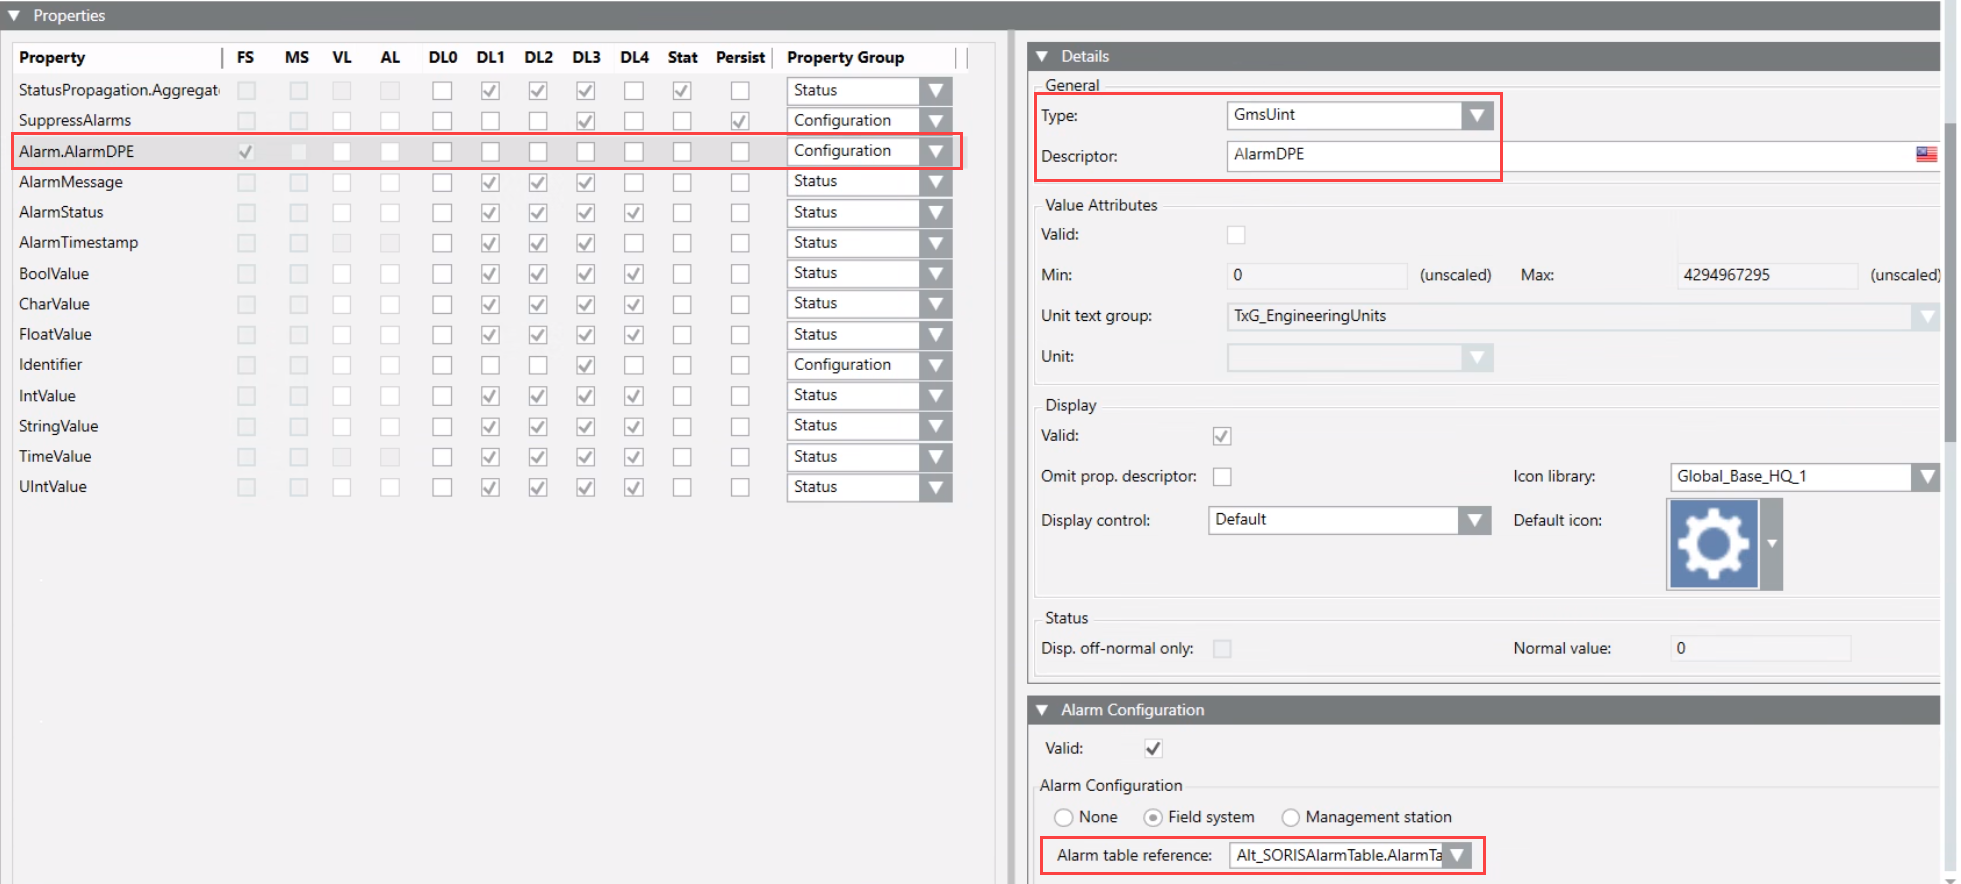Screen dimensions: 1961x884
Task: Click the US flag language icon in Descriptor field
Action: click(1925, 154)
